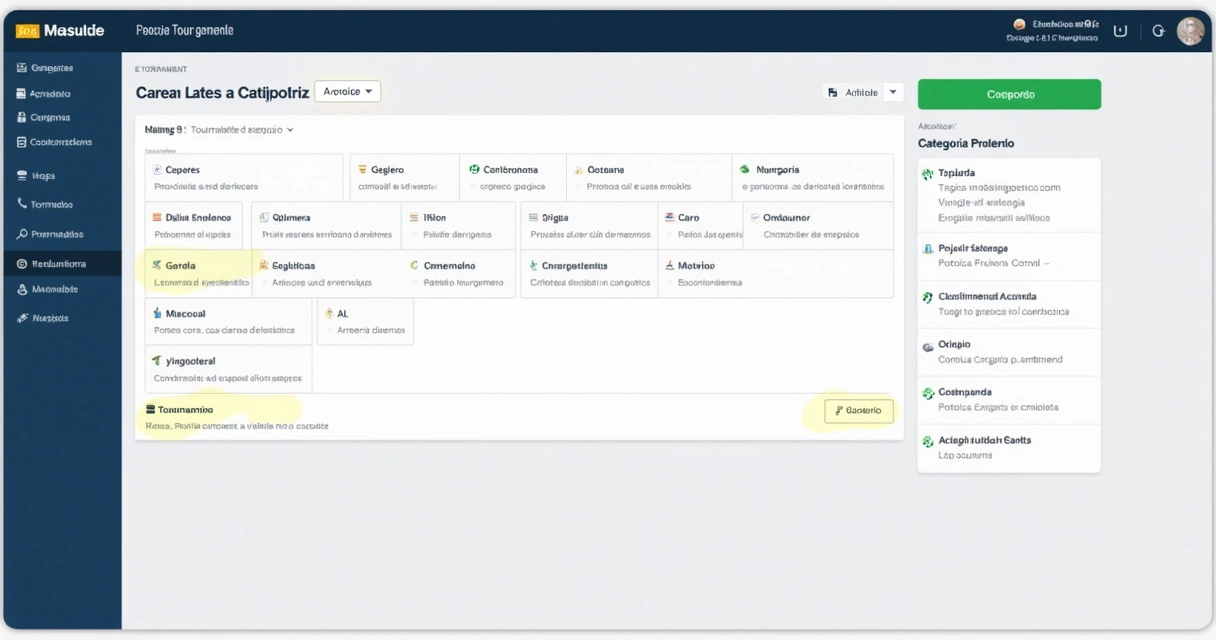Expand the Tournabited chevron in the filter row
This screenshot has height=640, width=1216.
pyautogui.click(x=291, y=130)
